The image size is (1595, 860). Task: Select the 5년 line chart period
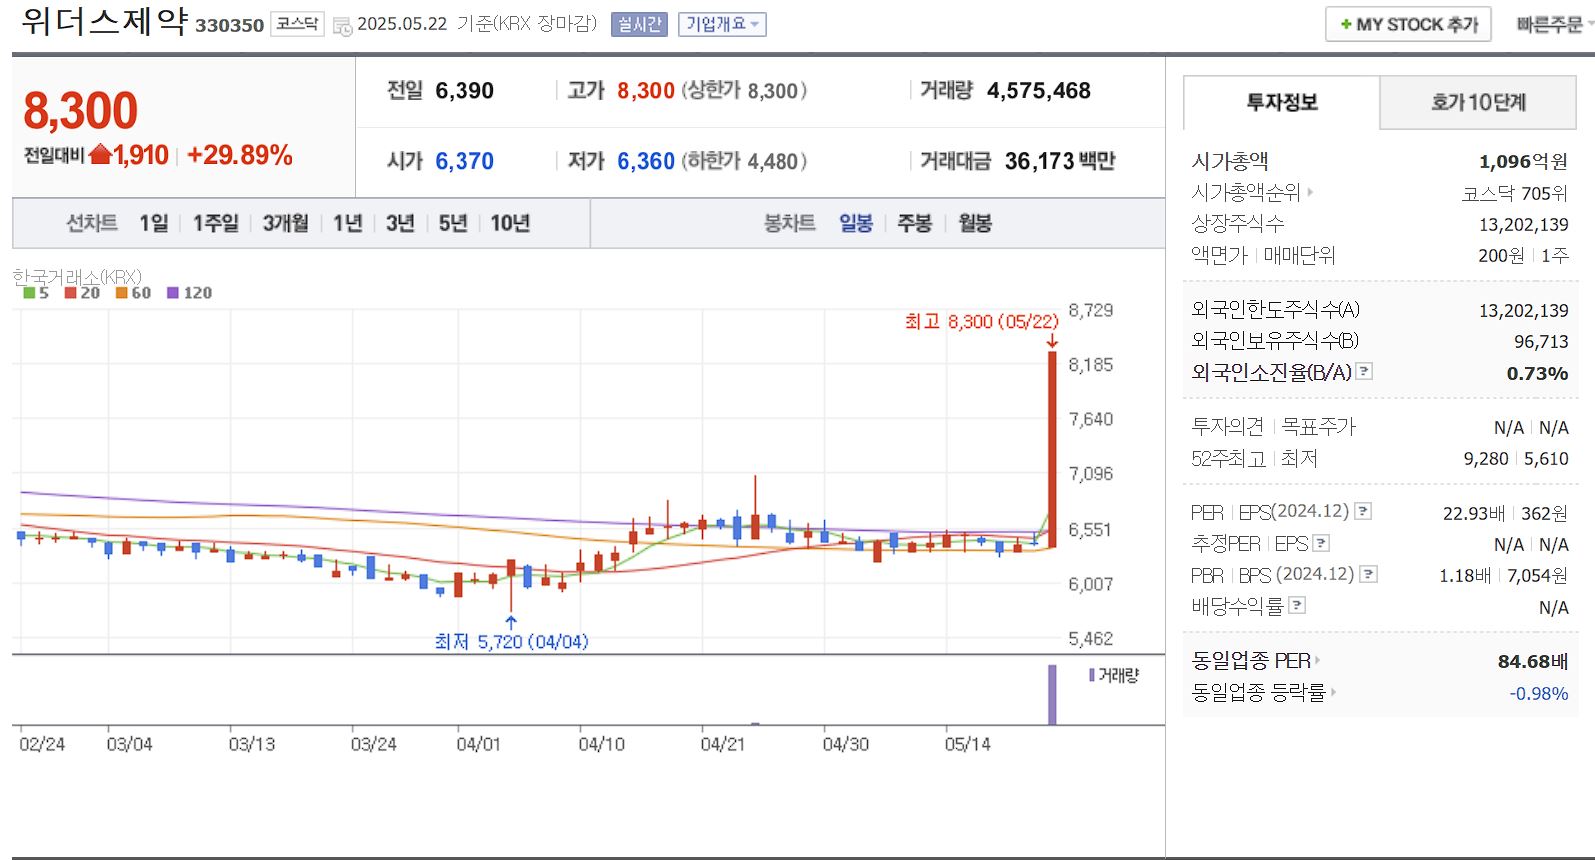click(453, 223)
